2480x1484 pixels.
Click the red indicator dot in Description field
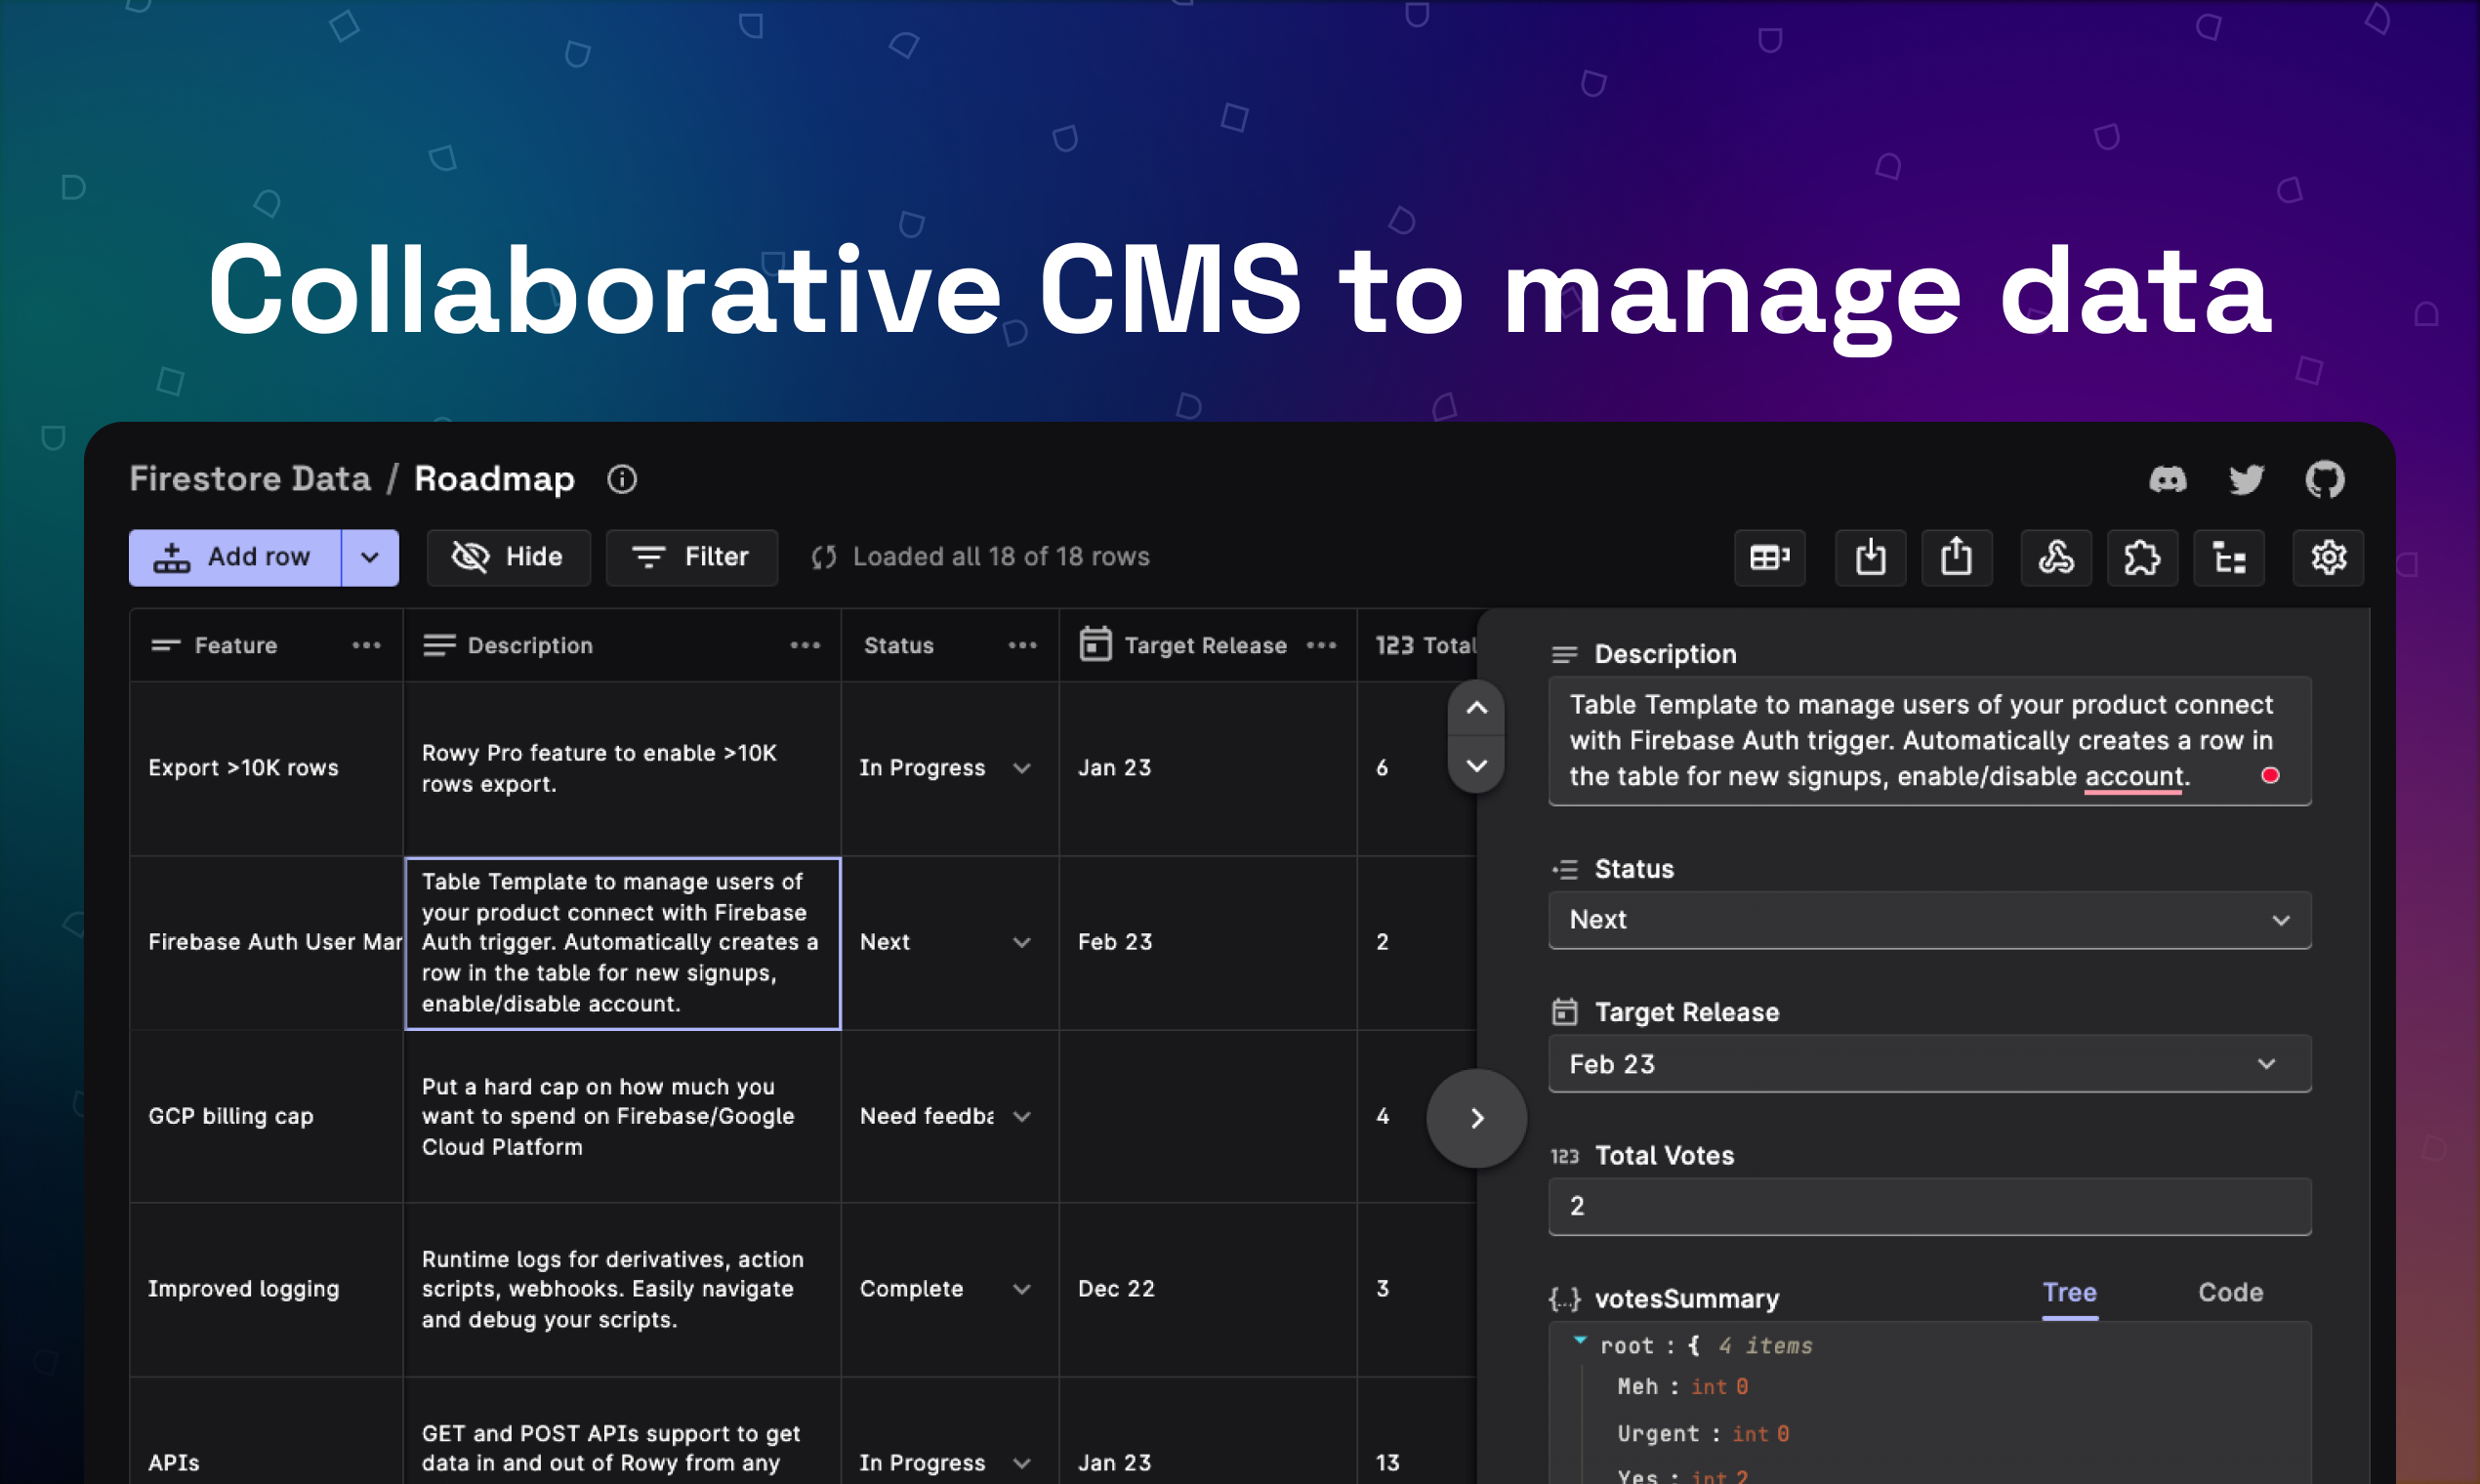tap(2270, 776)
